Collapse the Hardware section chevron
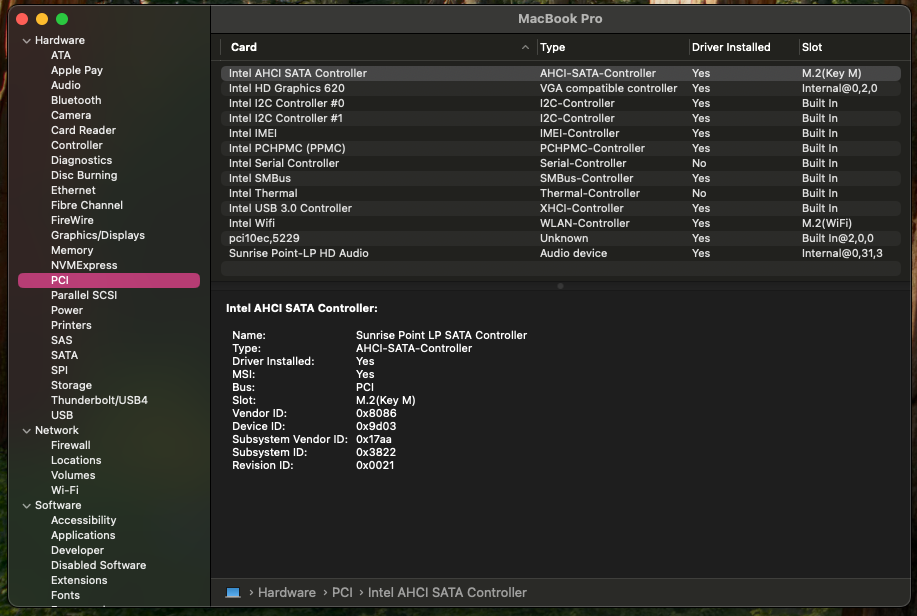This screenshot has height=616, width=917. (x=26, y=41)
